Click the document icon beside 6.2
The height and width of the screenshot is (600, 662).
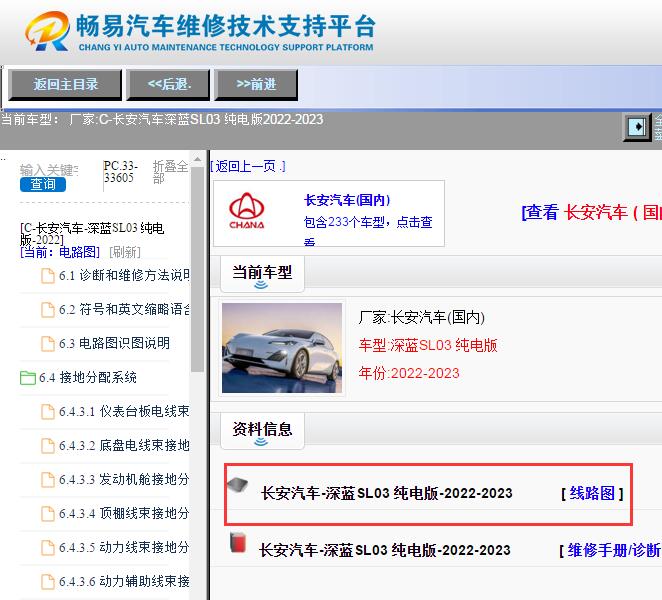[48, 310]
